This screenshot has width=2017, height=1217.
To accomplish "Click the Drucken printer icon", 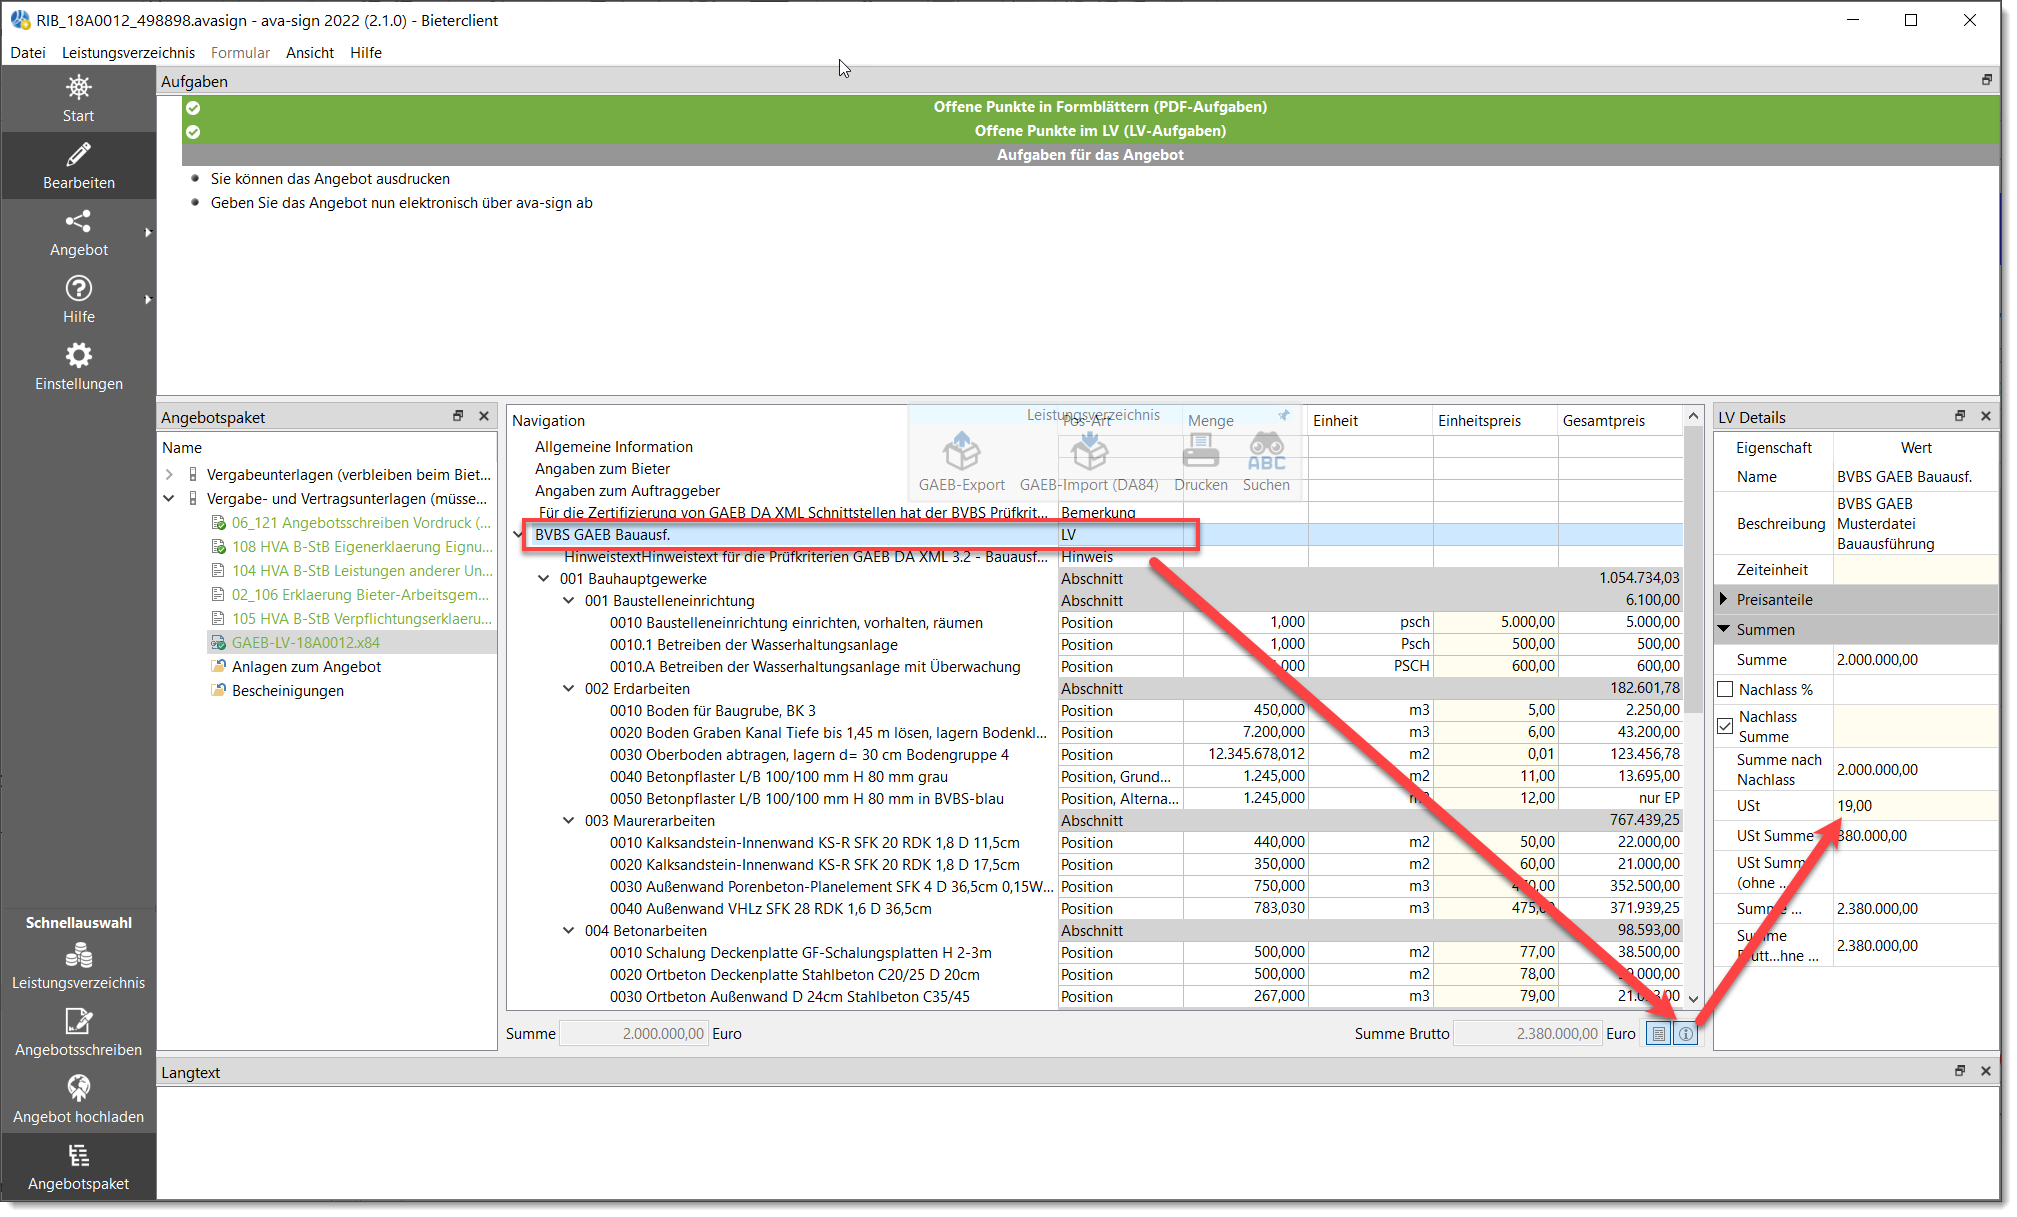I will [1200, 462].
